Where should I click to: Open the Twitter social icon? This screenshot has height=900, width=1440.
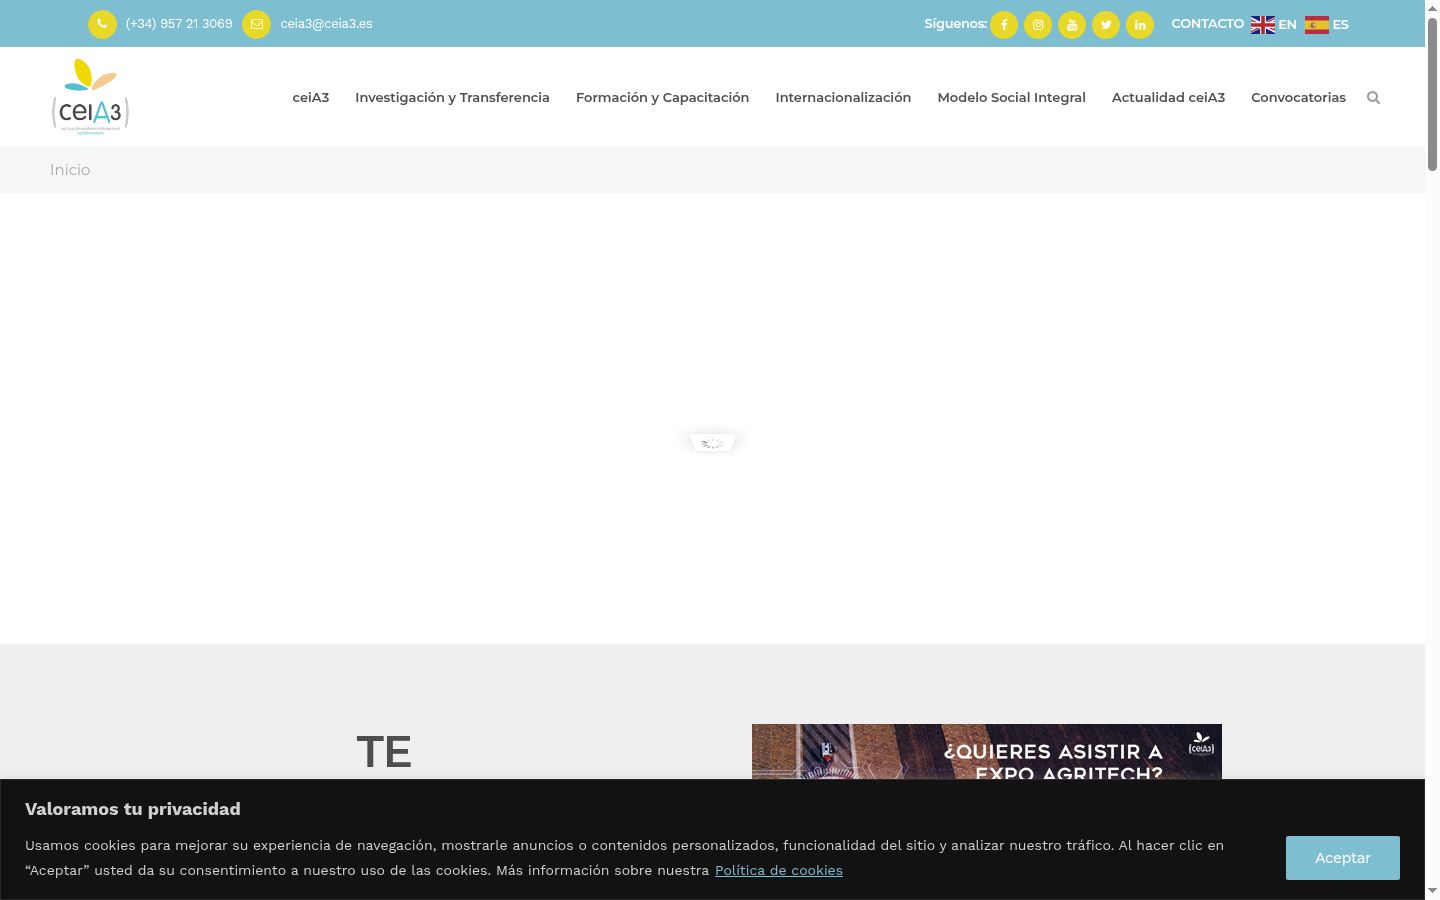1106,25
